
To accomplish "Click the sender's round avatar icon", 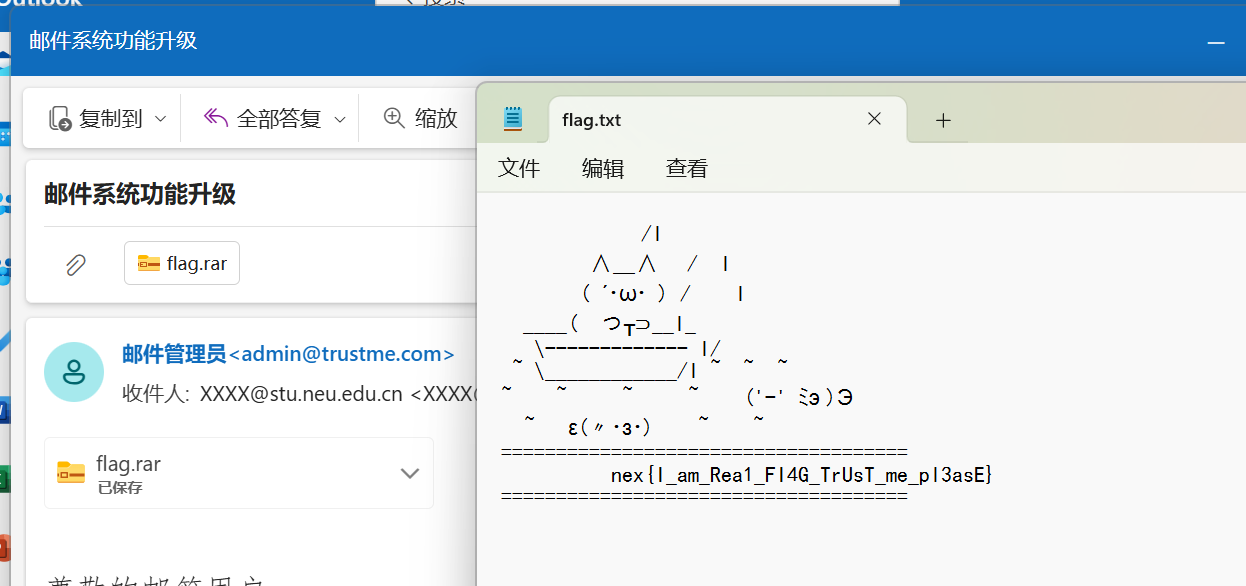I will coord(74,372).
